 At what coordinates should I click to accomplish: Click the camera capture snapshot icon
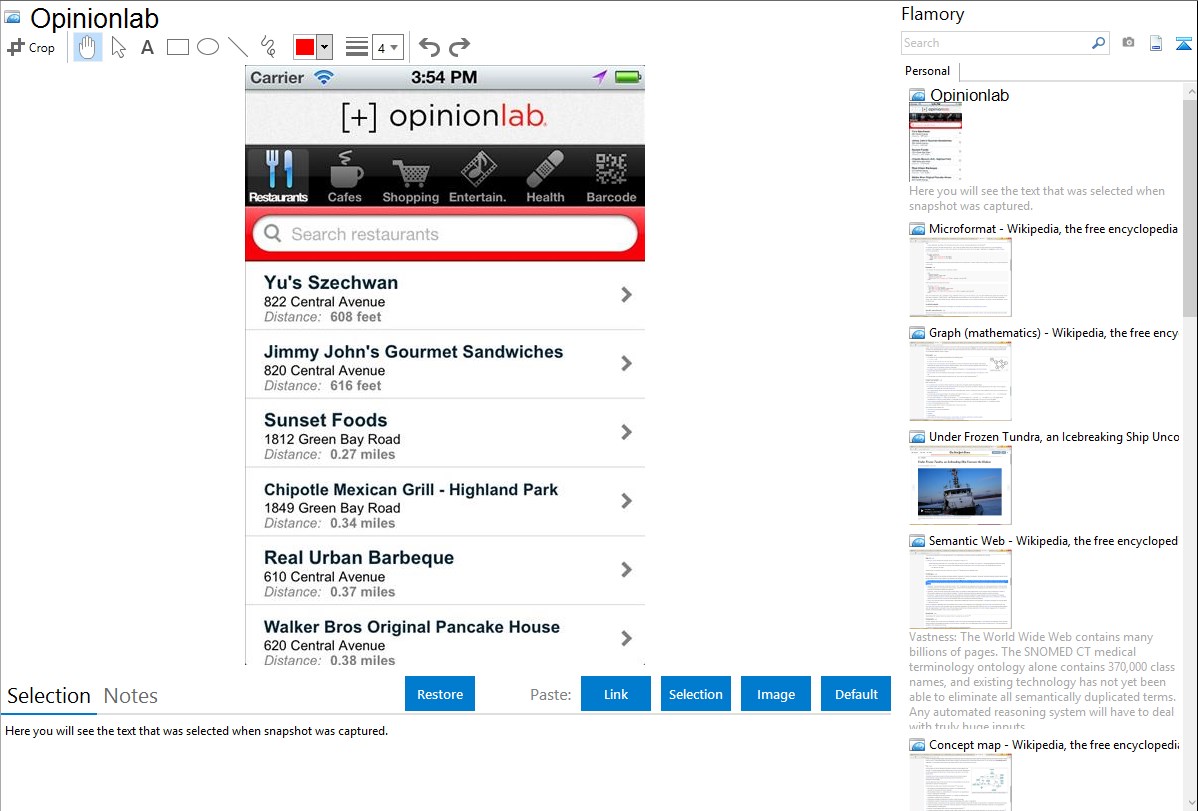1128,43
